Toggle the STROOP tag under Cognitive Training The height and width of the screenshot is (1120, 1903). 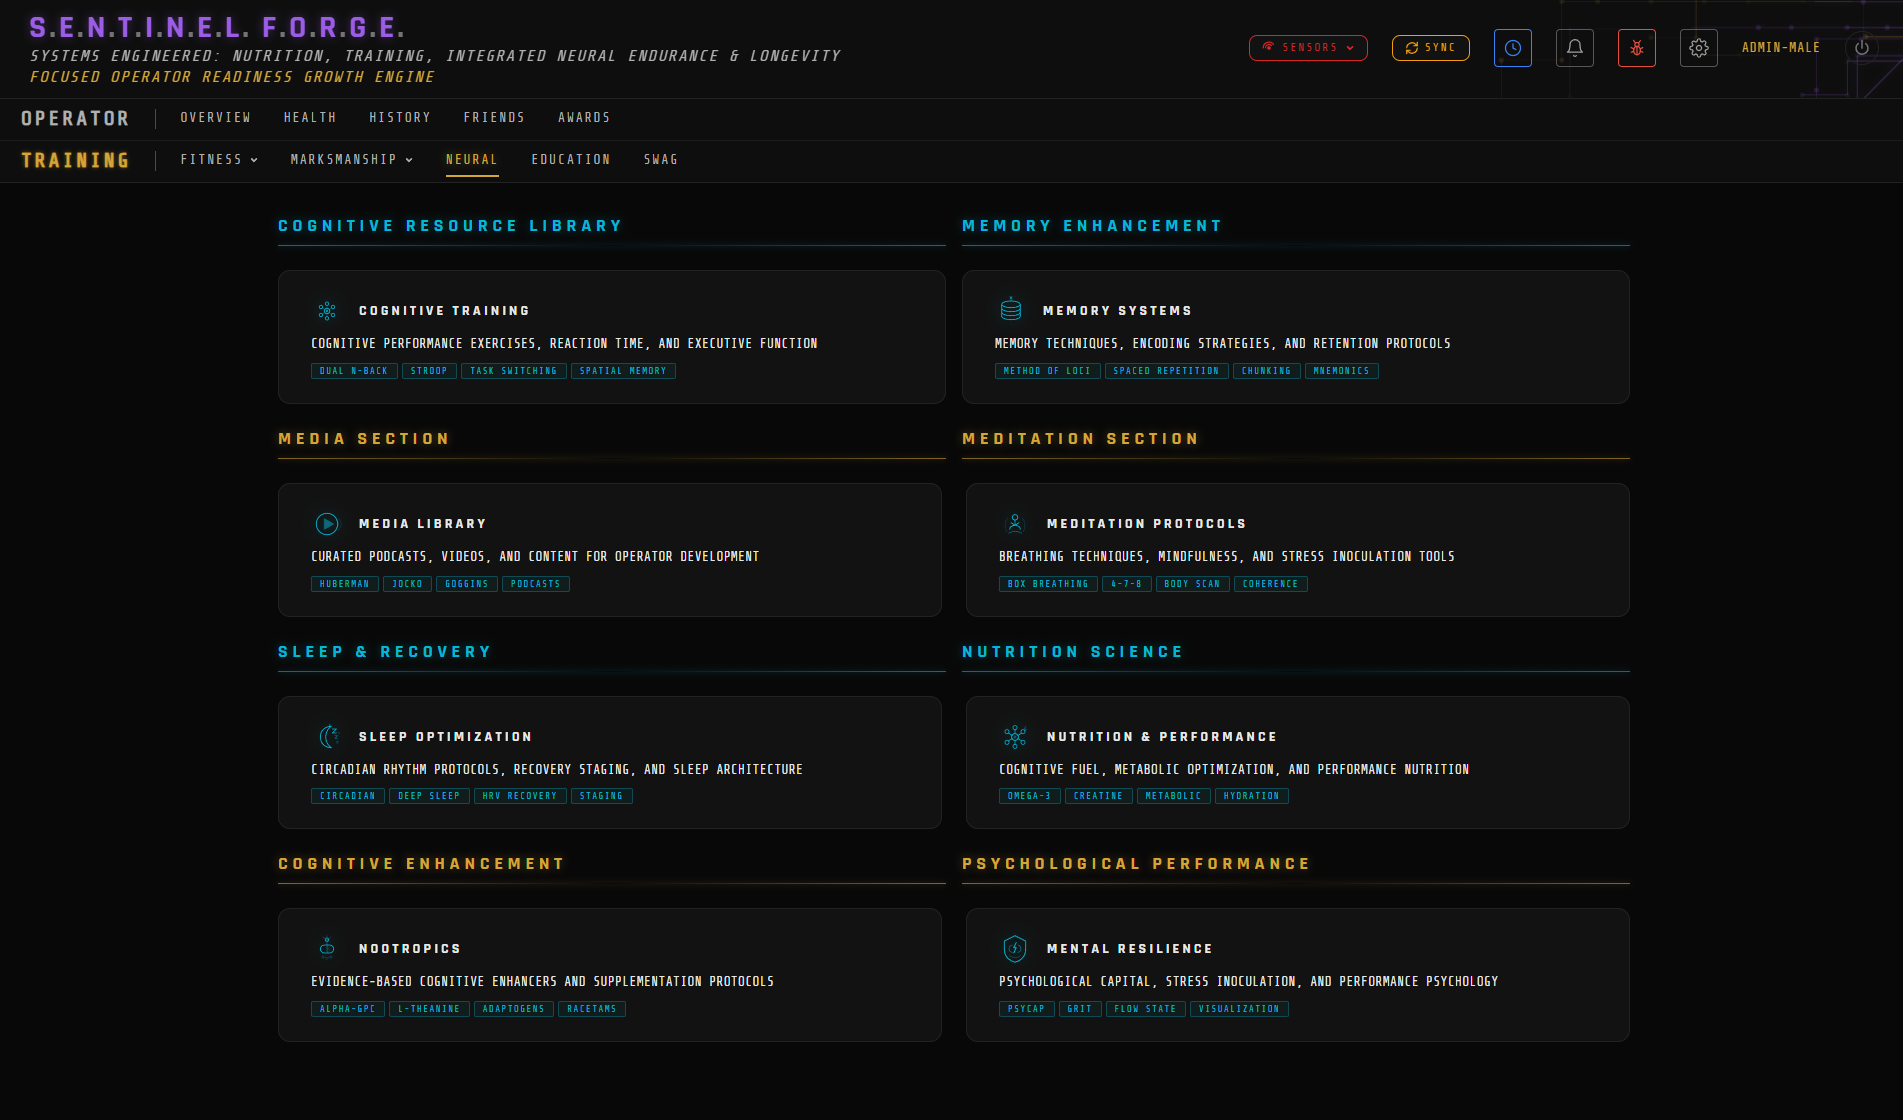[x=429, y=371]
